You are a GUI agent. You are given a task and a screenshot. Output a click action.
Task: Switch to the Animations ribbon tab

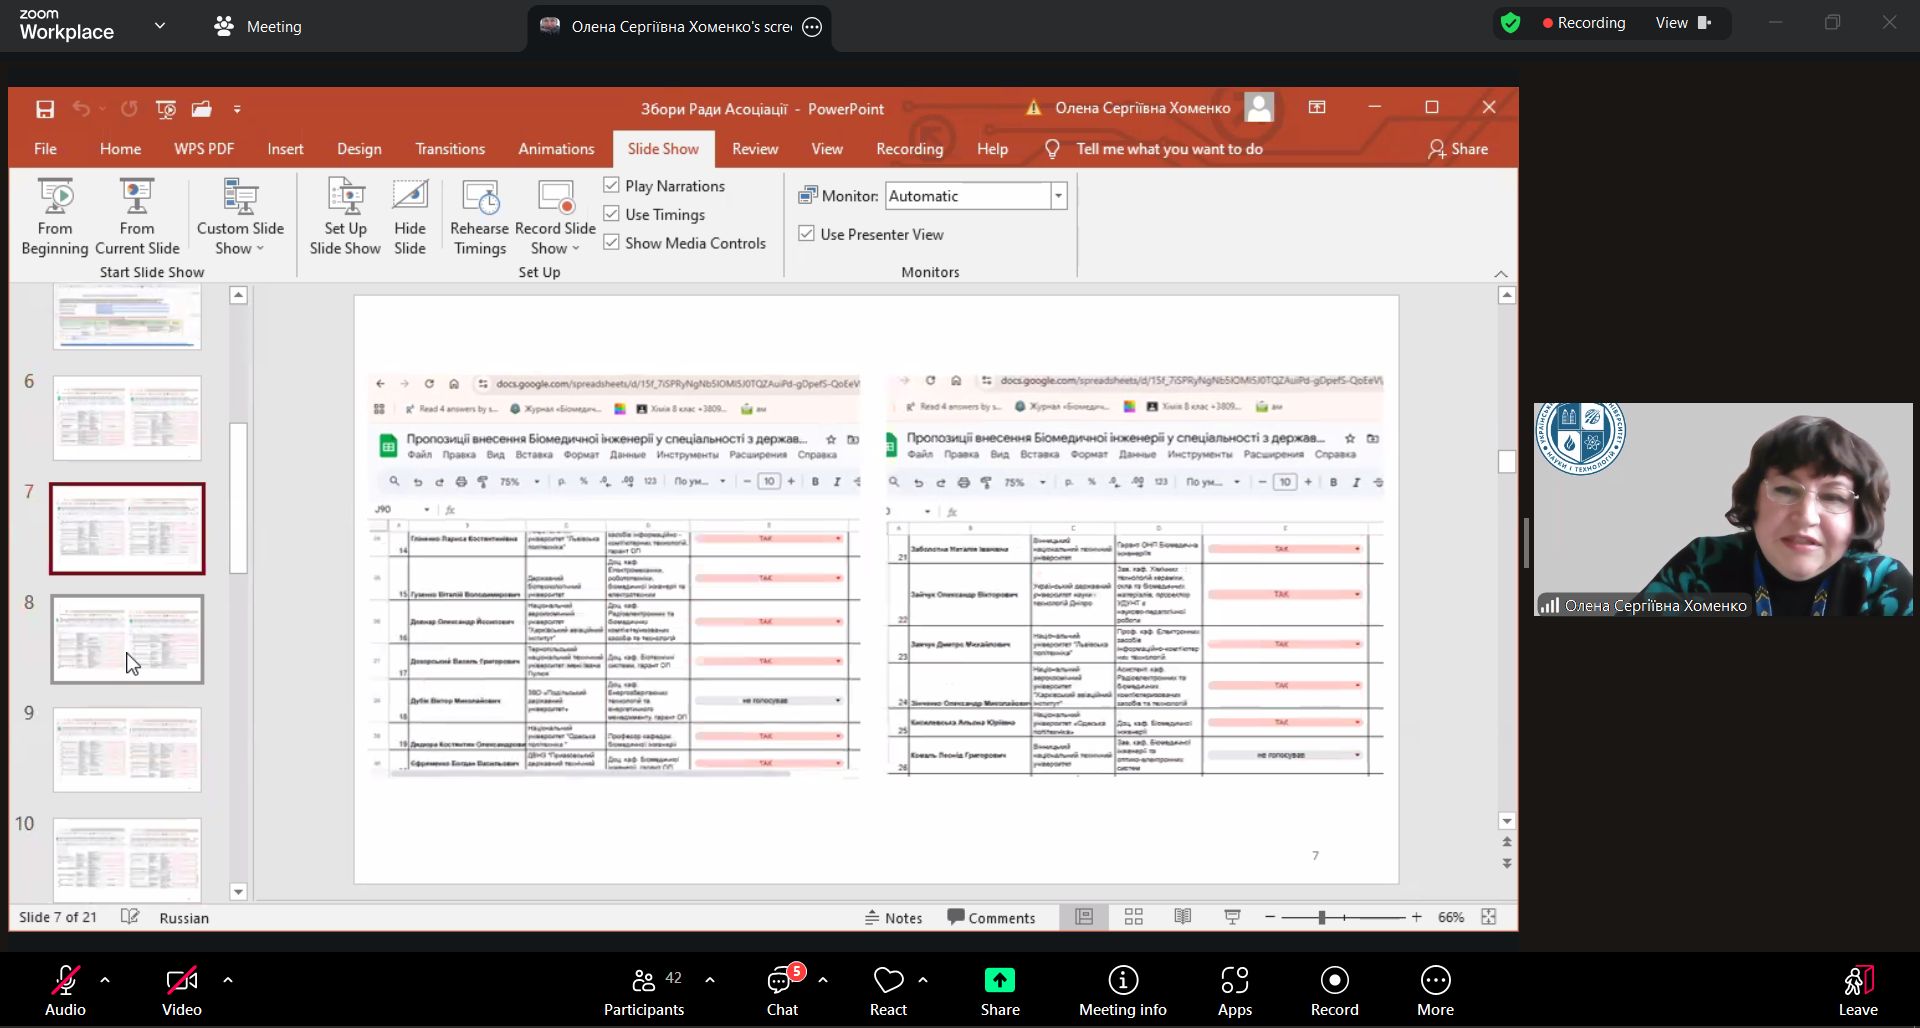pyautogui.click(x=556, y=149)
